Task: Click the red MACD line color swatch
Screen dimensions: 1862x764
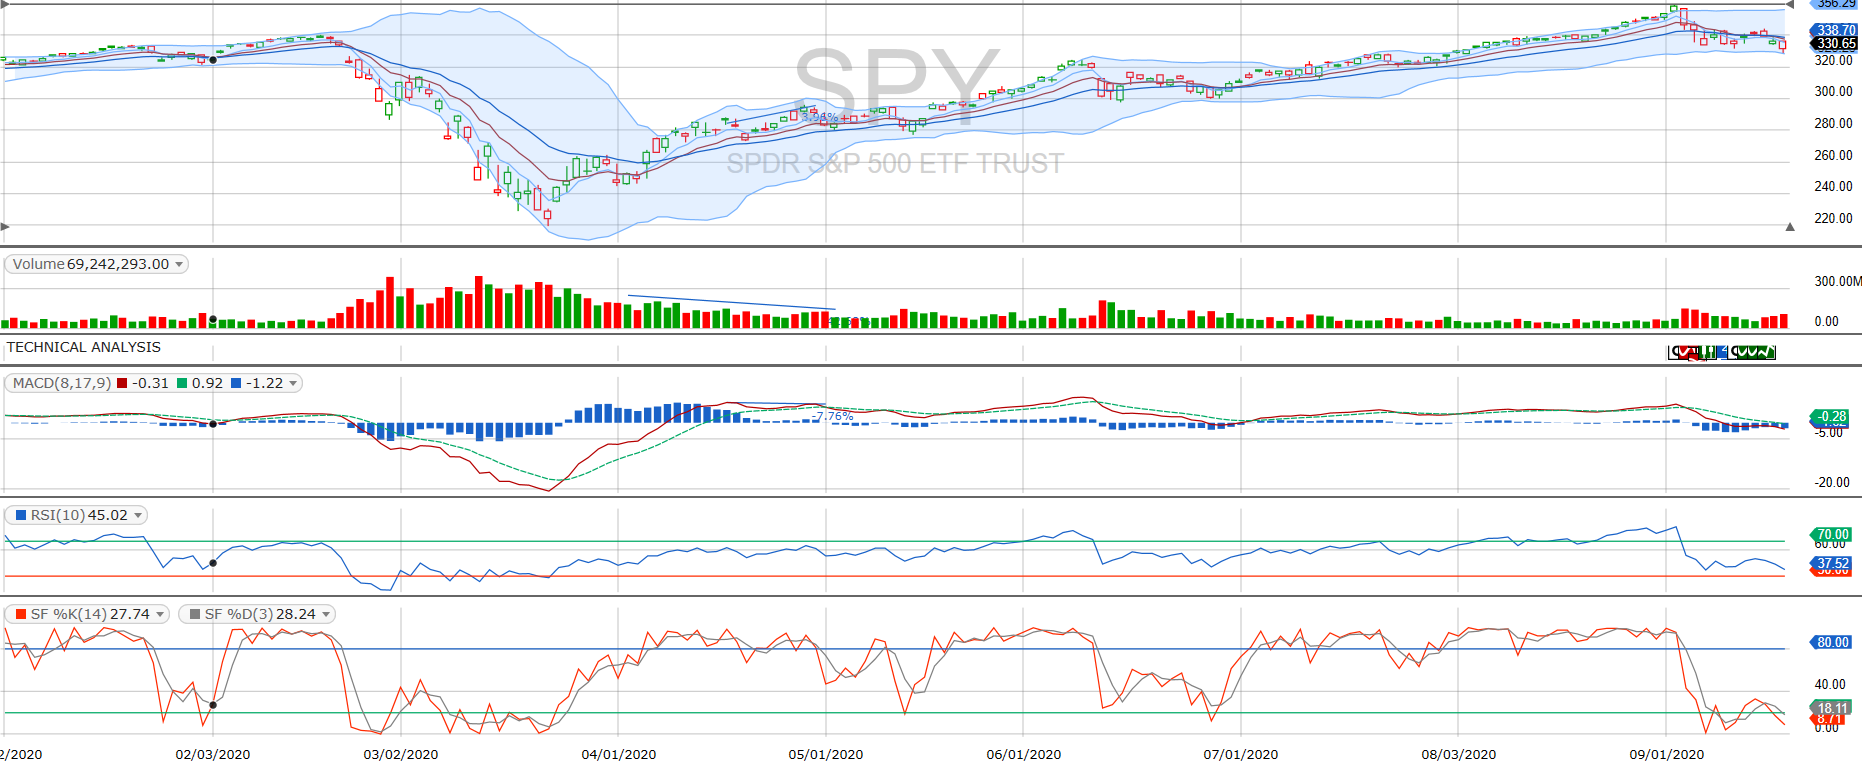Action: pos(122,383)
